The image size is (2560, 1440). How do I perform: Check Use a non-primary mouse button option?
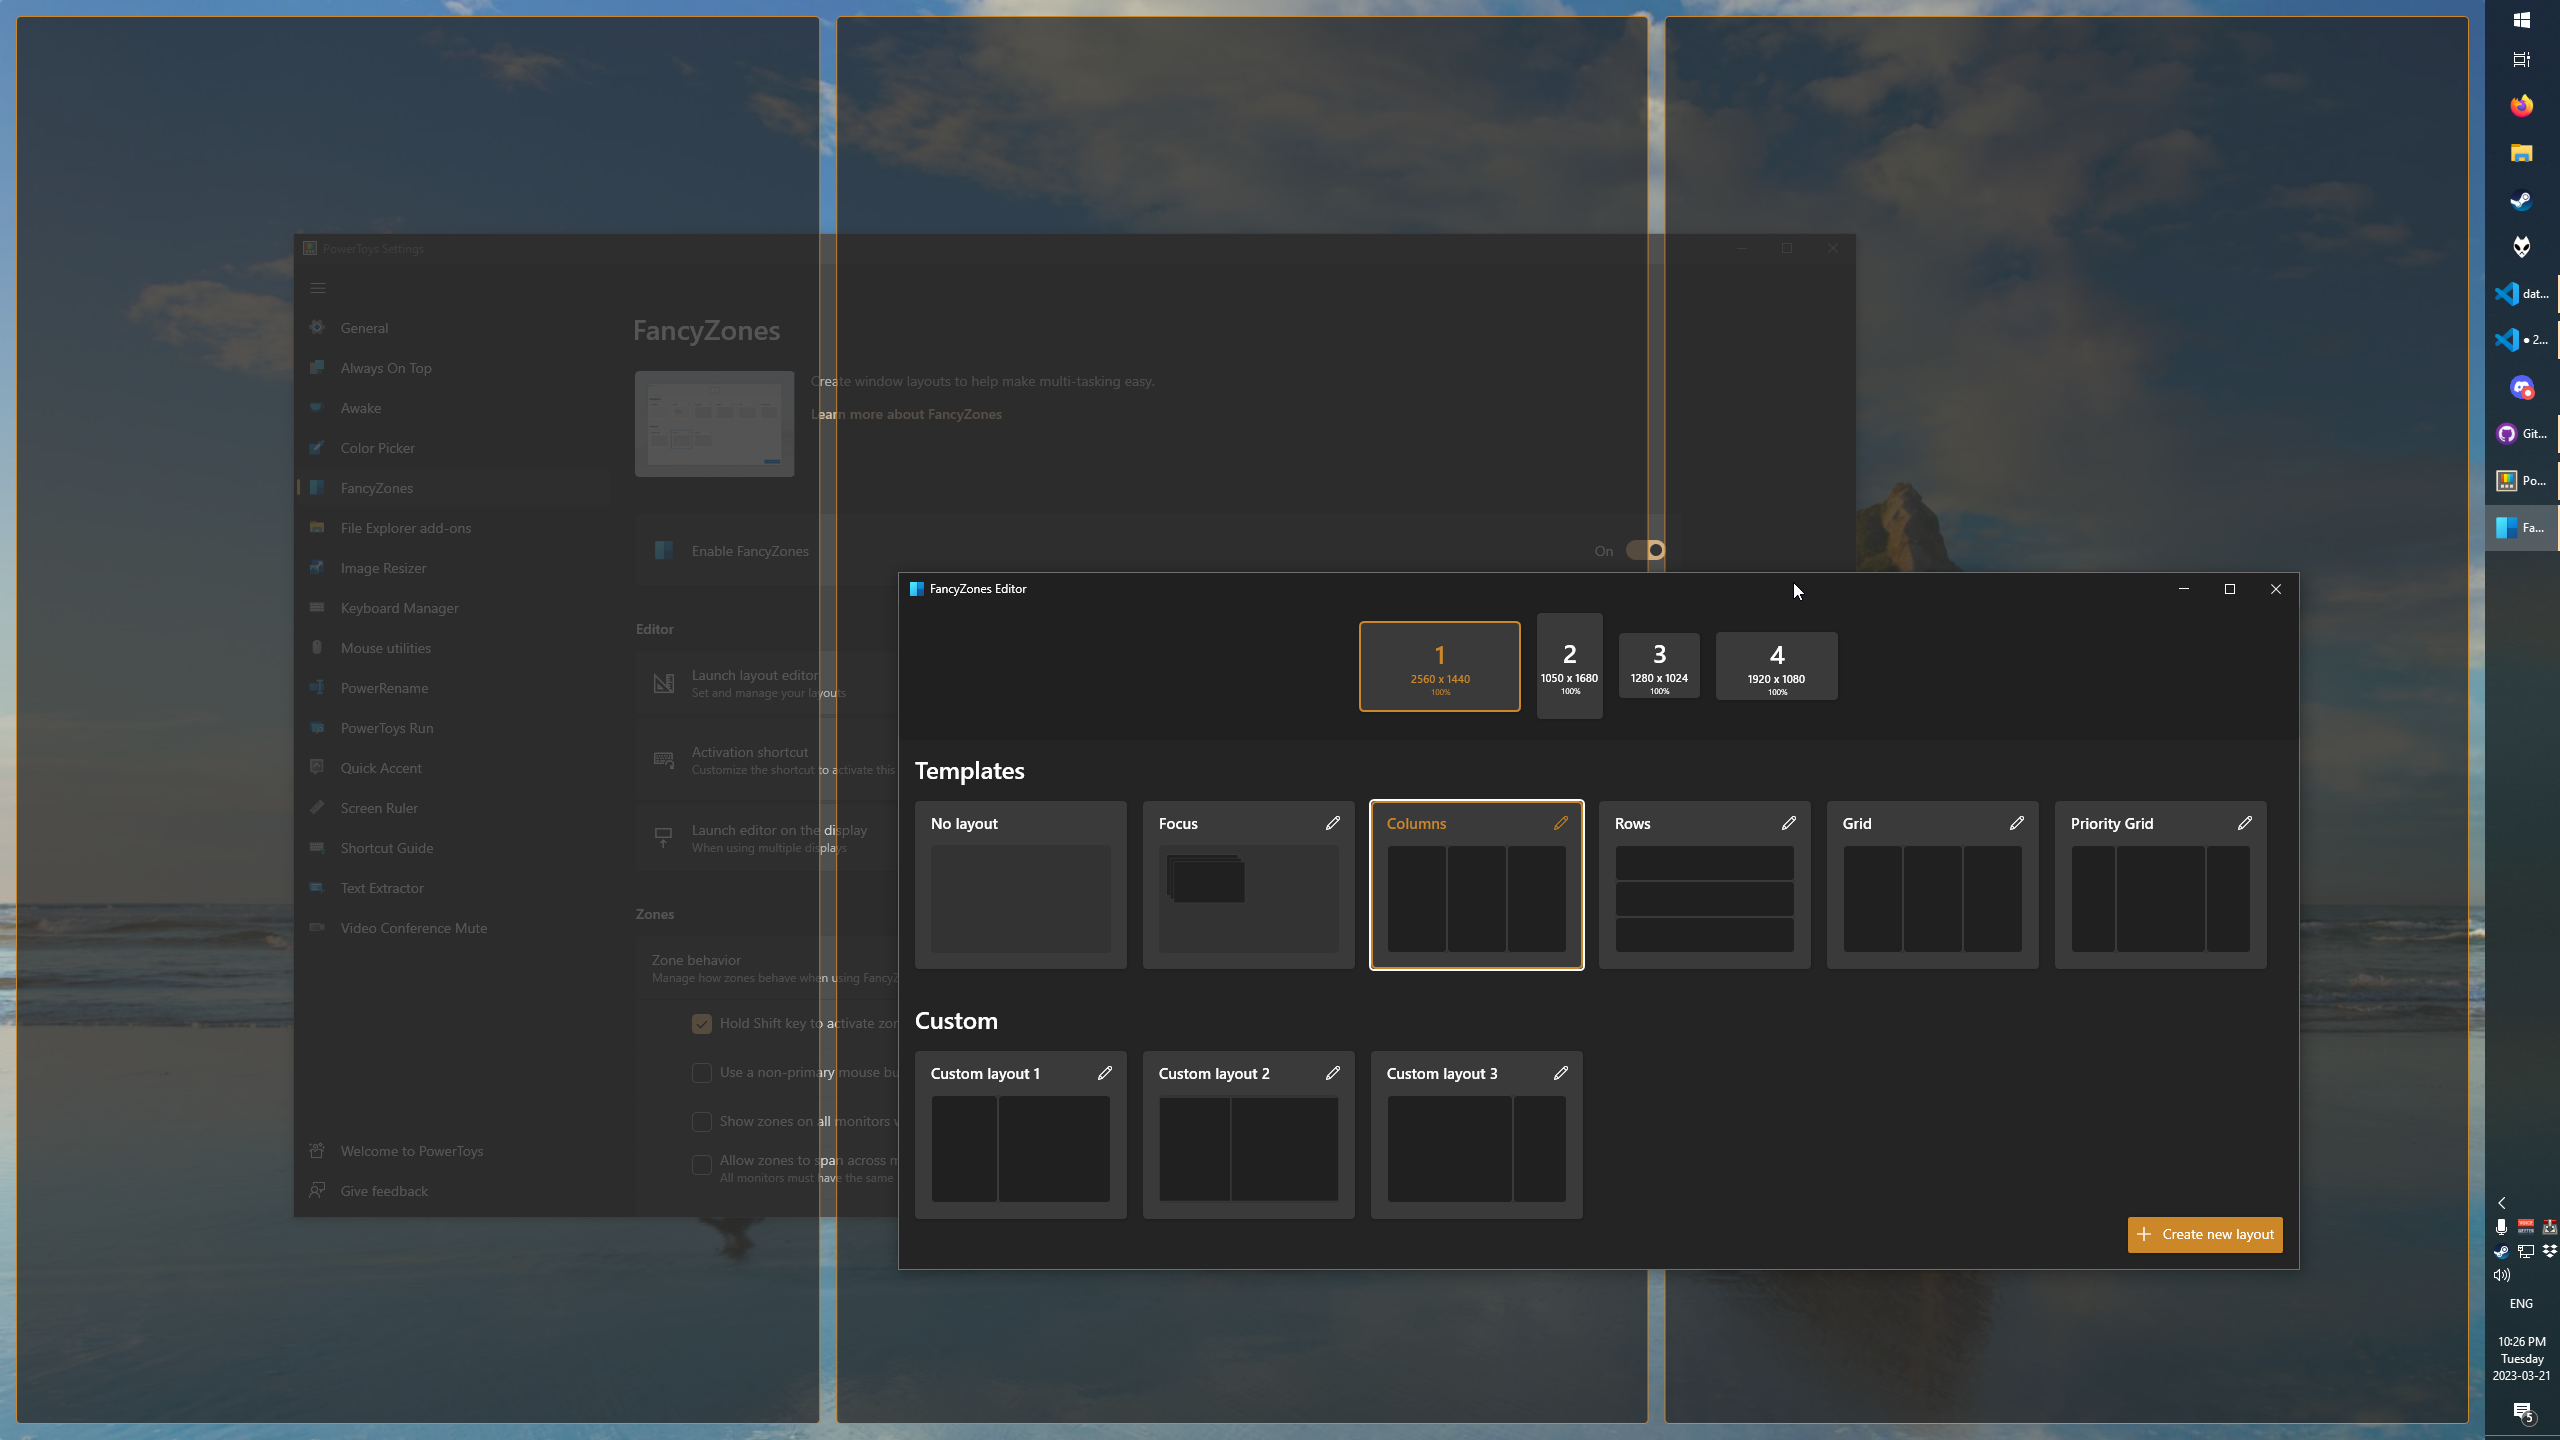pos(702,1073)
